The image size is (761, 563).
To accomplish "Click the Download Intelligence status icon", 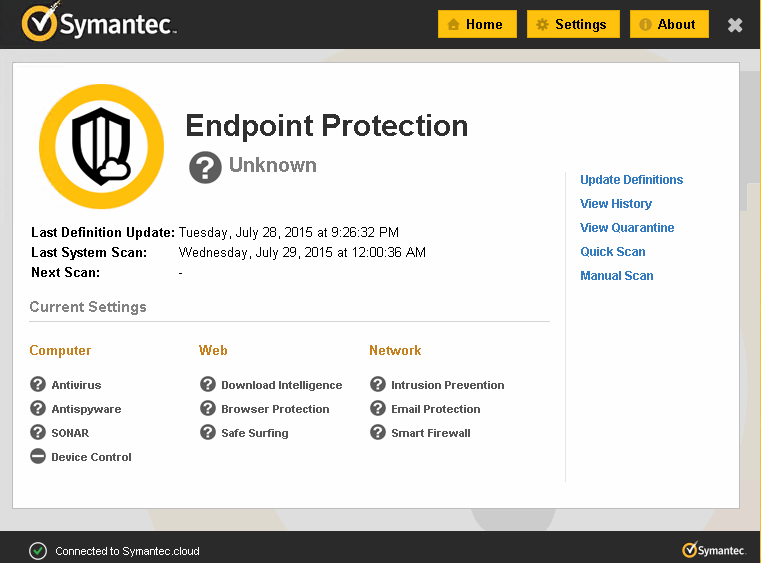I will click(x=208, y=384).
